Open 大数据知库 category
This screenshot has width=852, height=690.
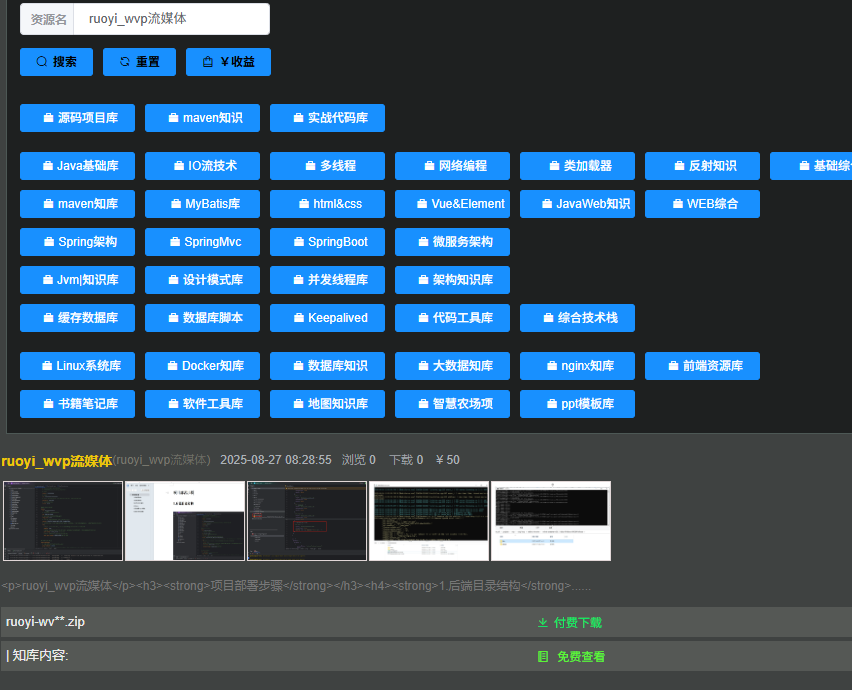pos(452,366)
